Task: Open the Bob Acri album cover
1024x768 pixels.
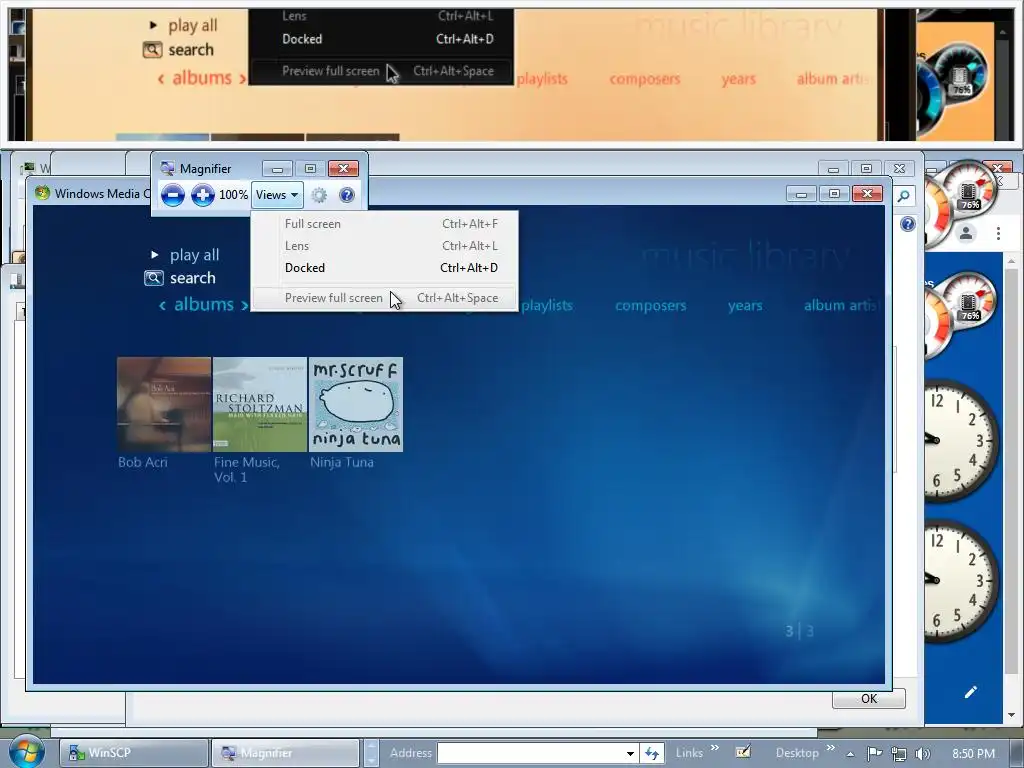Action: pos(164,404)
